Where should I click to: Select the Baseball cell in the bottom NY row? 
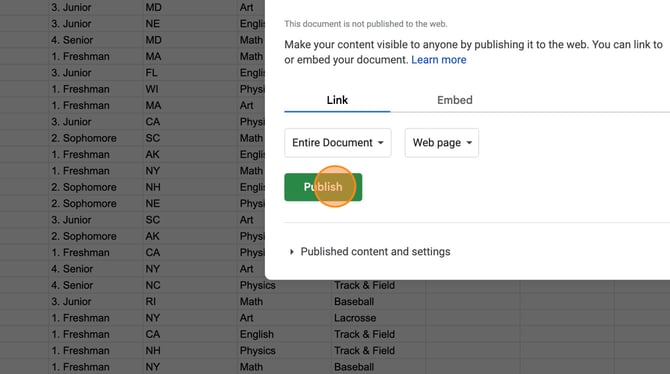click(x=379, y=367)
